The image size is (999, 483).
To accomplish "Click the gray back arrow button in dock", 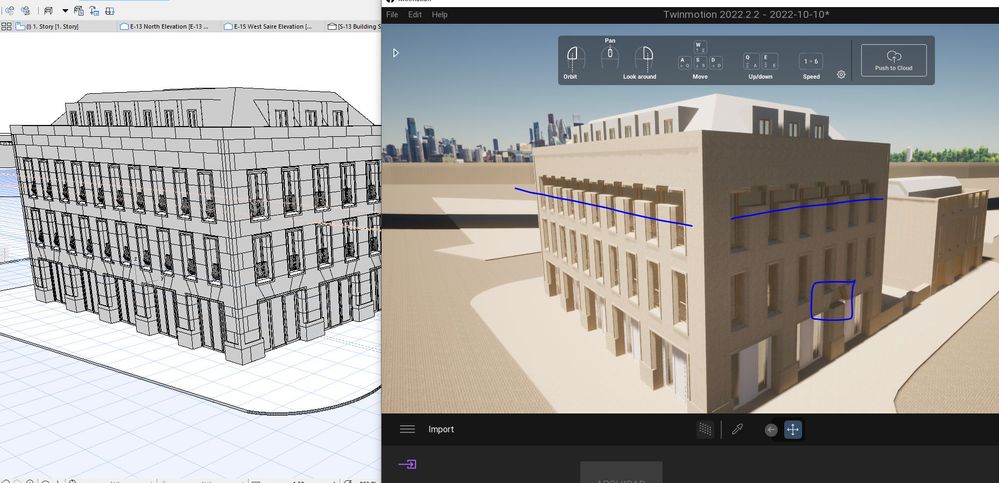I will (771, 430).
